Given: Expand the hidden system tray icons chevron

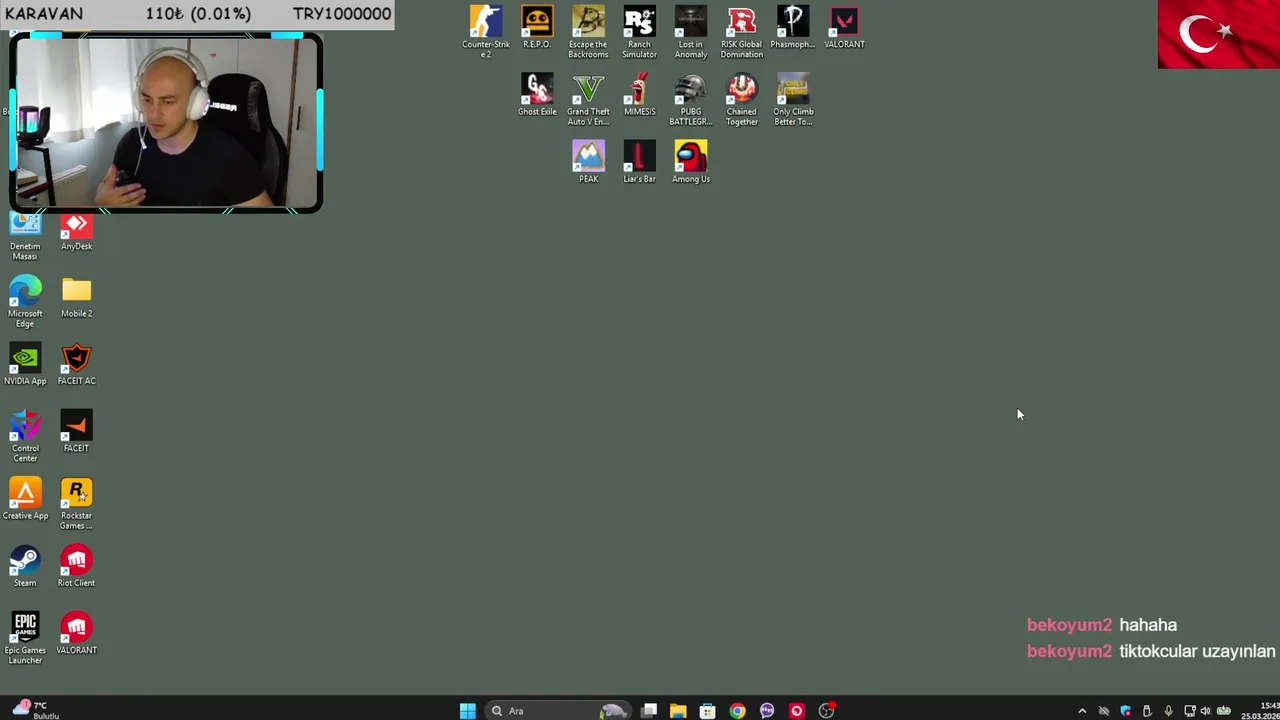Looking at the screenshot, I should click(x=1082, y=711).
